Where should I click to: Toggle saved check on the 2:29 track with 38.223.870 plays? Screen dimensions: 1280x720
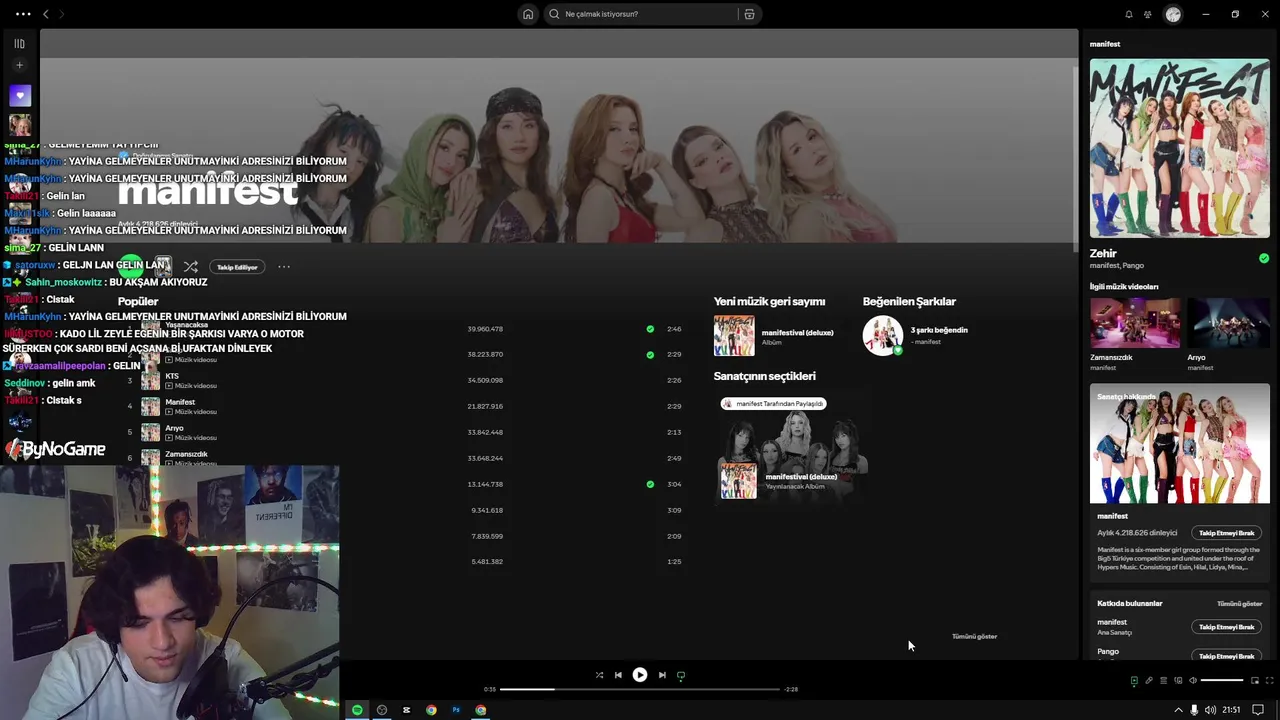[x=650, y=355]
